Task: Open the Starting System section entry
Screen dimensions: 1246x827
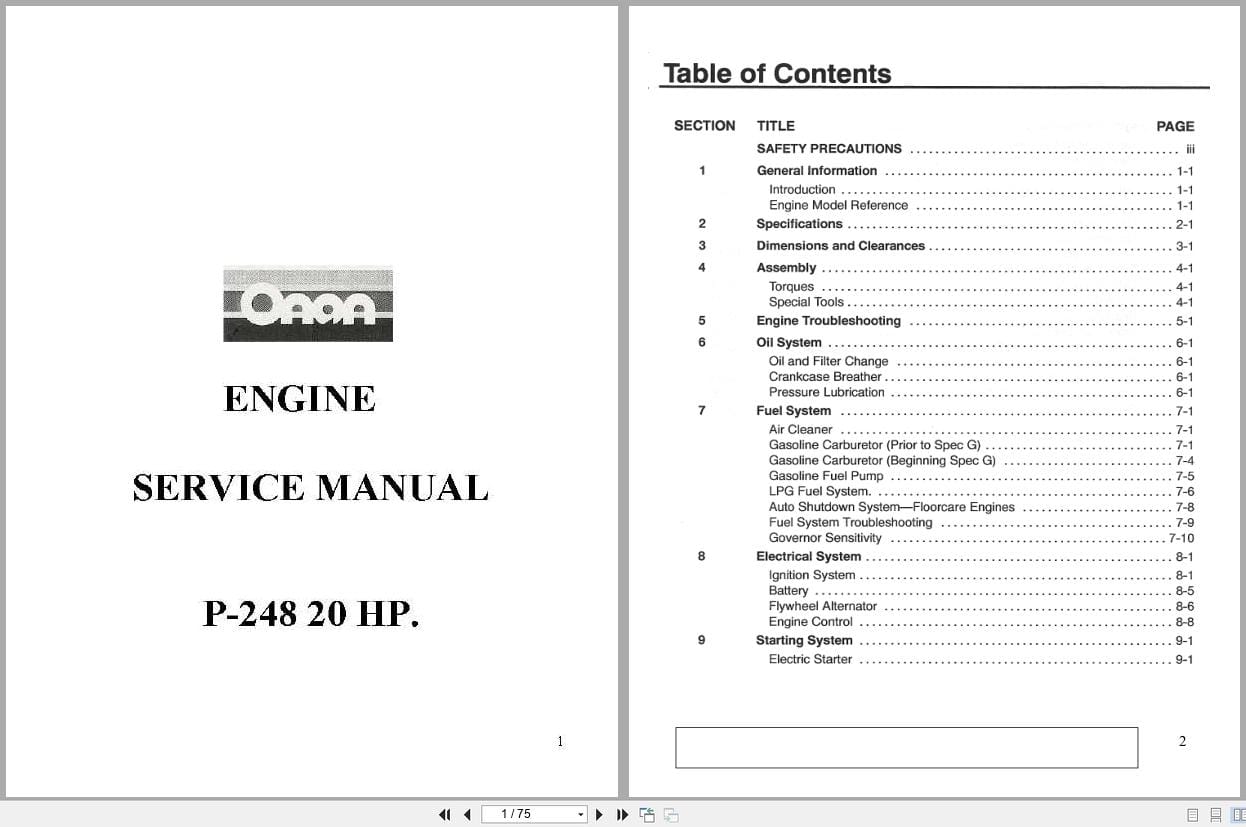Action: 803,640
